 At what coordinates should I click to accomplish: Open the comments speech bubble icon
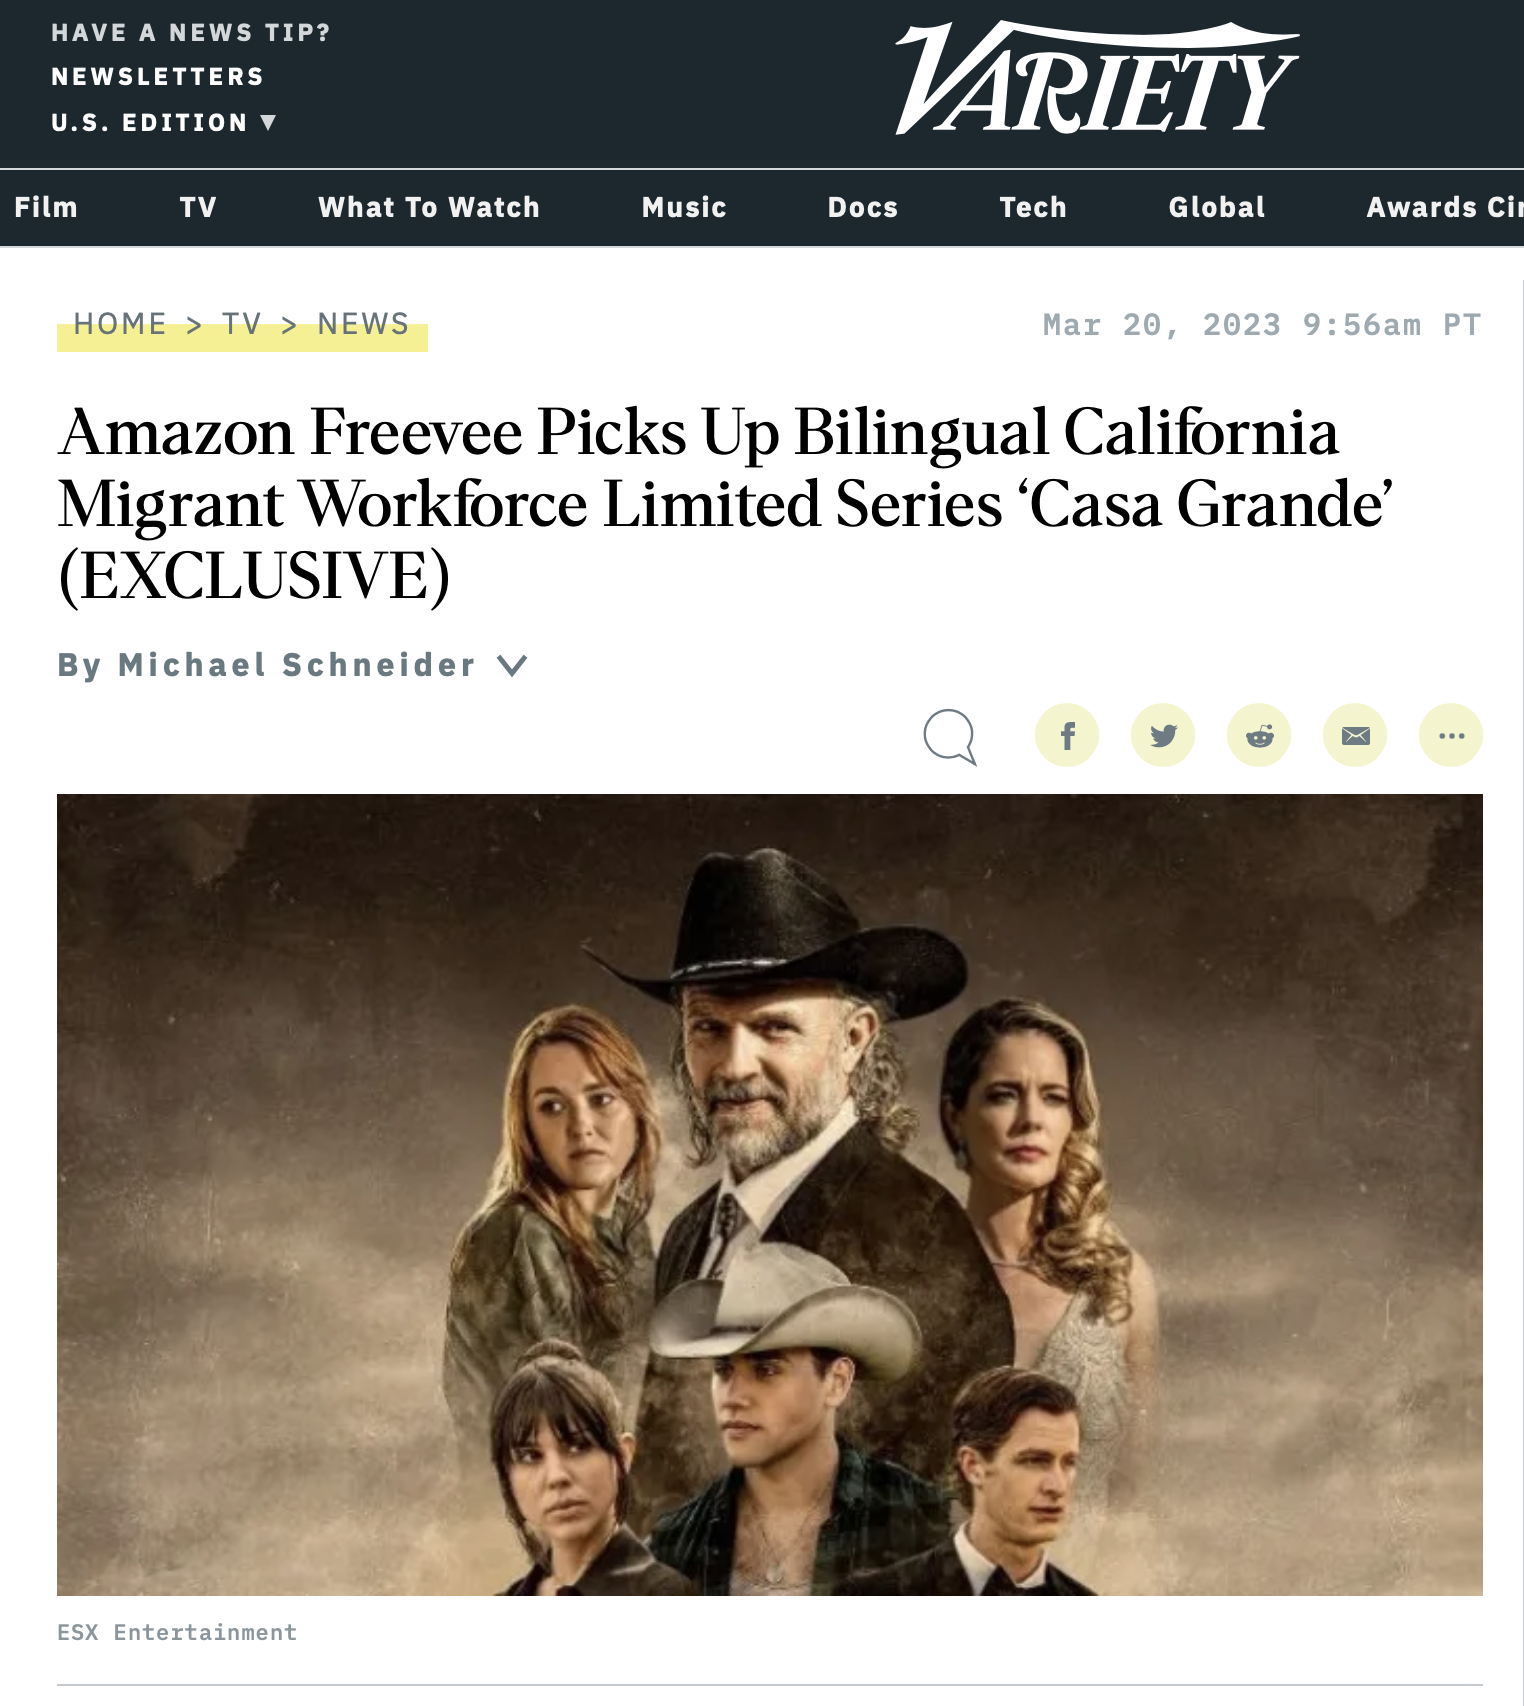(950, 737)
